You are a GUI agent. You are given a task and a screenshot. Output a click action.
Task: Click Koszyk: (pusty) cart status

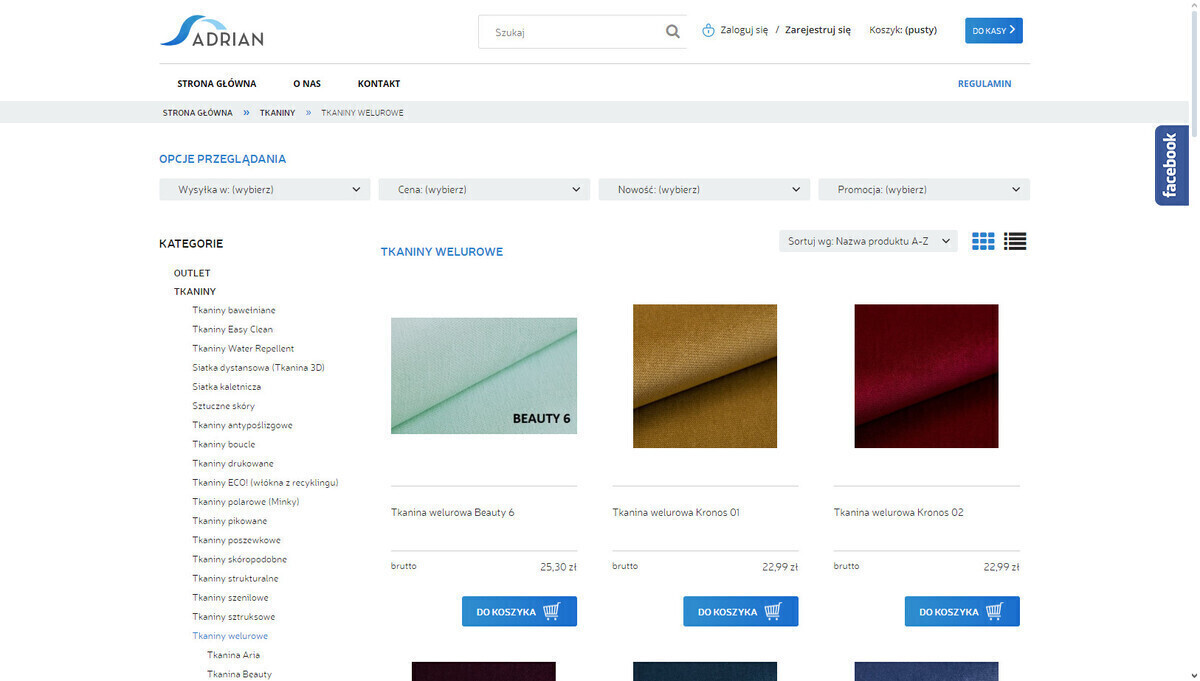tap(903, 30)
